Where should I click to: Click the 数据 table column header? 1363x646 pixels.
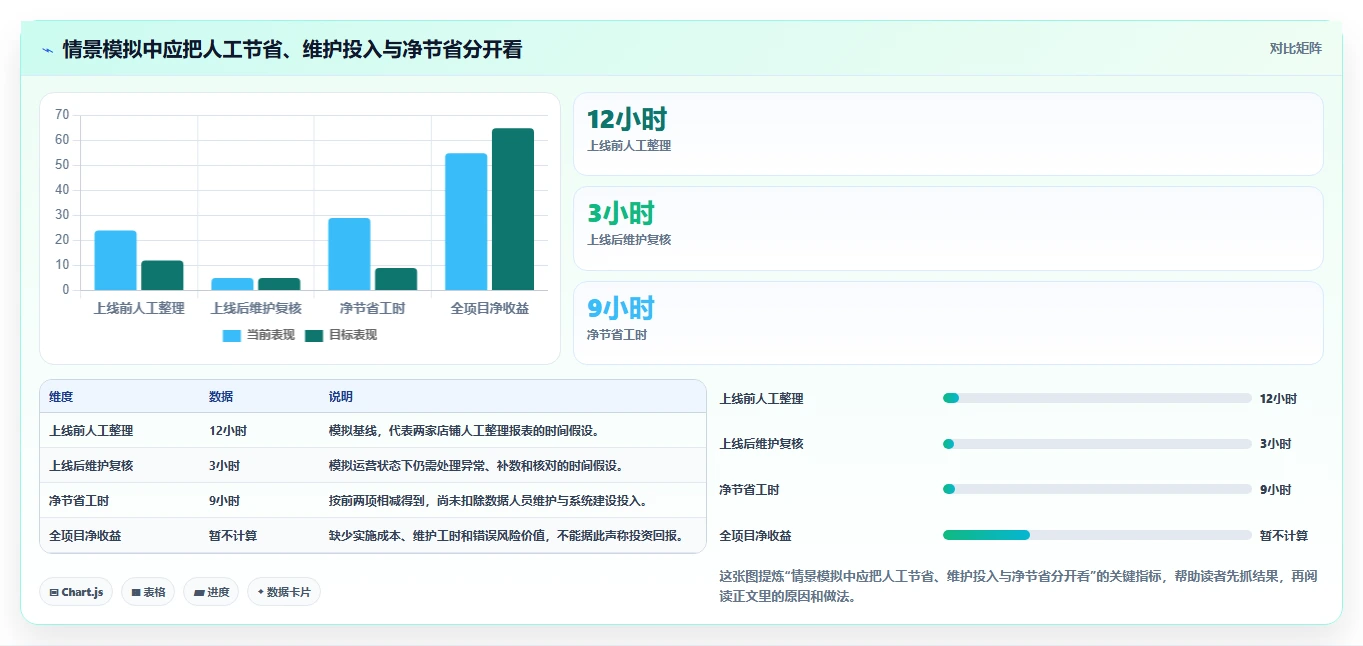(x=221, y=397)
